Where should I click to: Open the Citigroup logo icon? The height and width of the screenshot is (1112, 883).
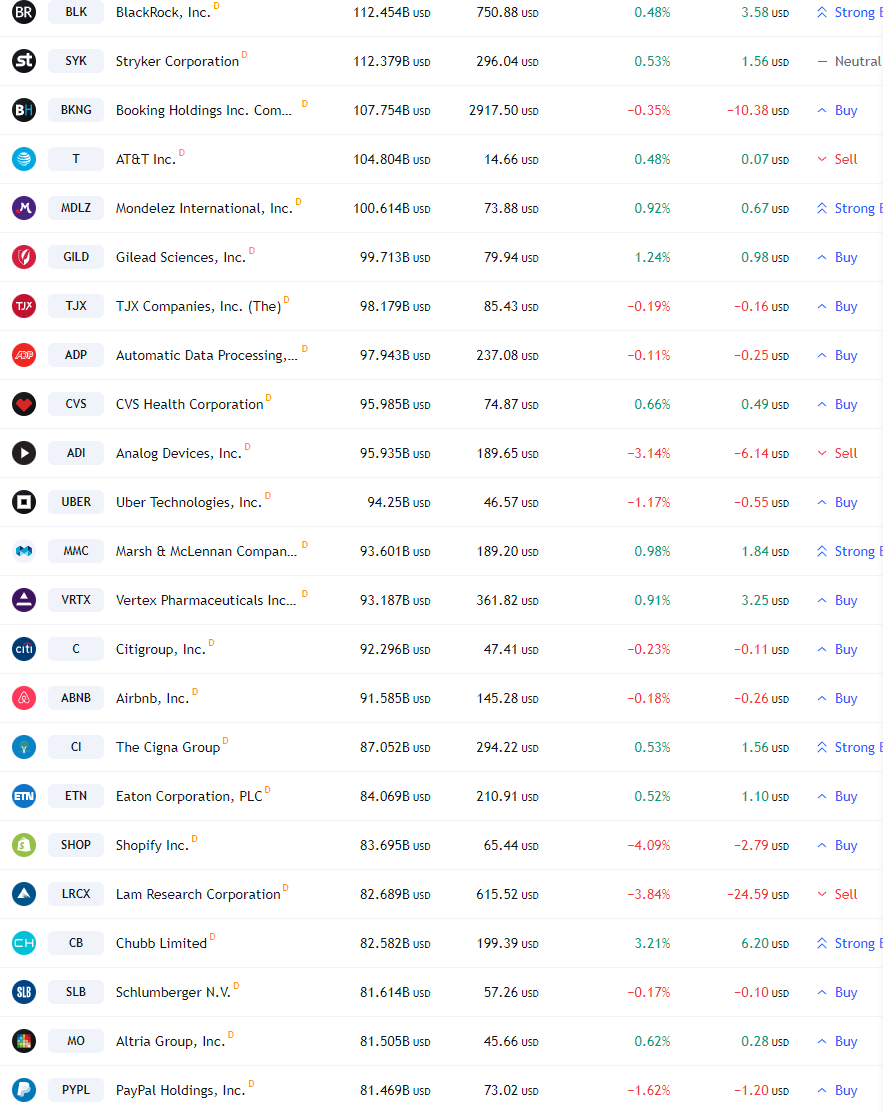coord(24,649)
